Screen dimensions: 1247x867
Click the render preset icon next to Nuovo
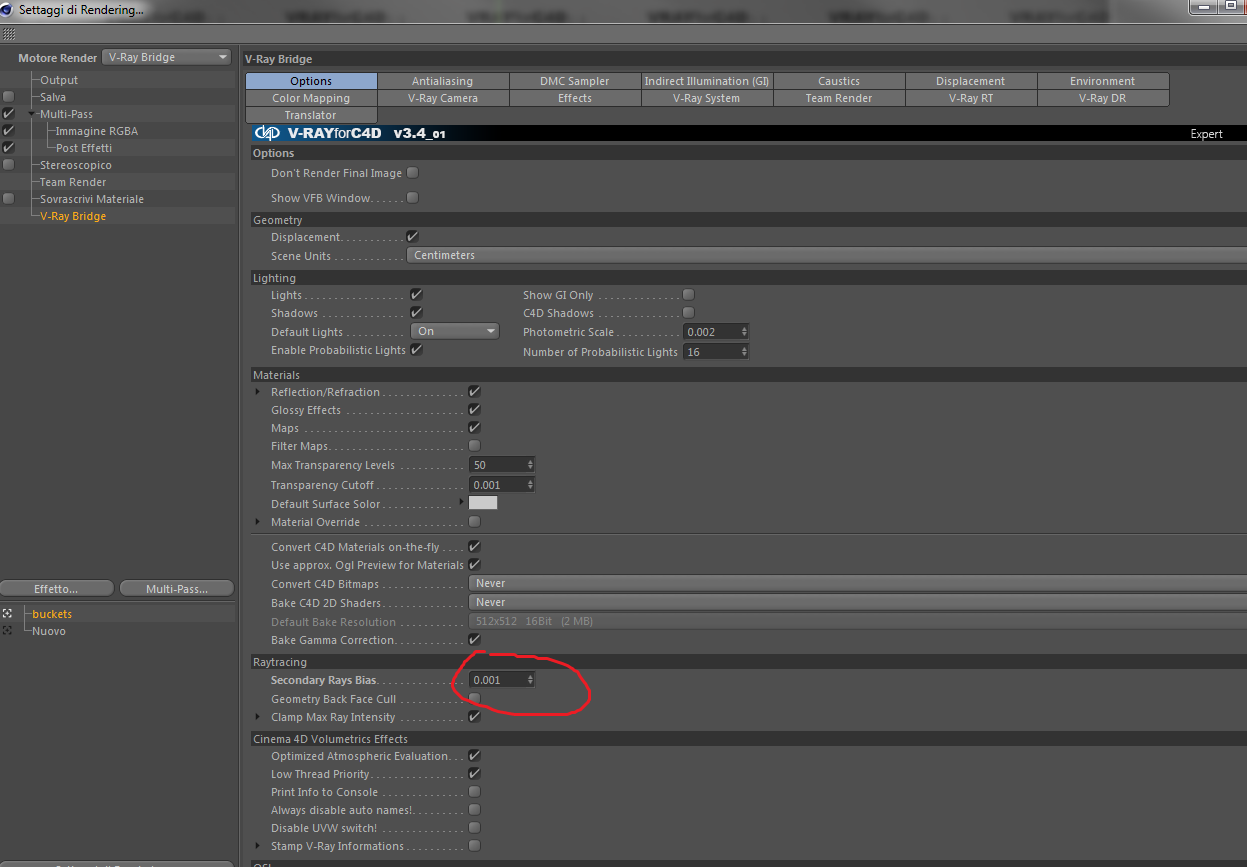tap(8, 631)
